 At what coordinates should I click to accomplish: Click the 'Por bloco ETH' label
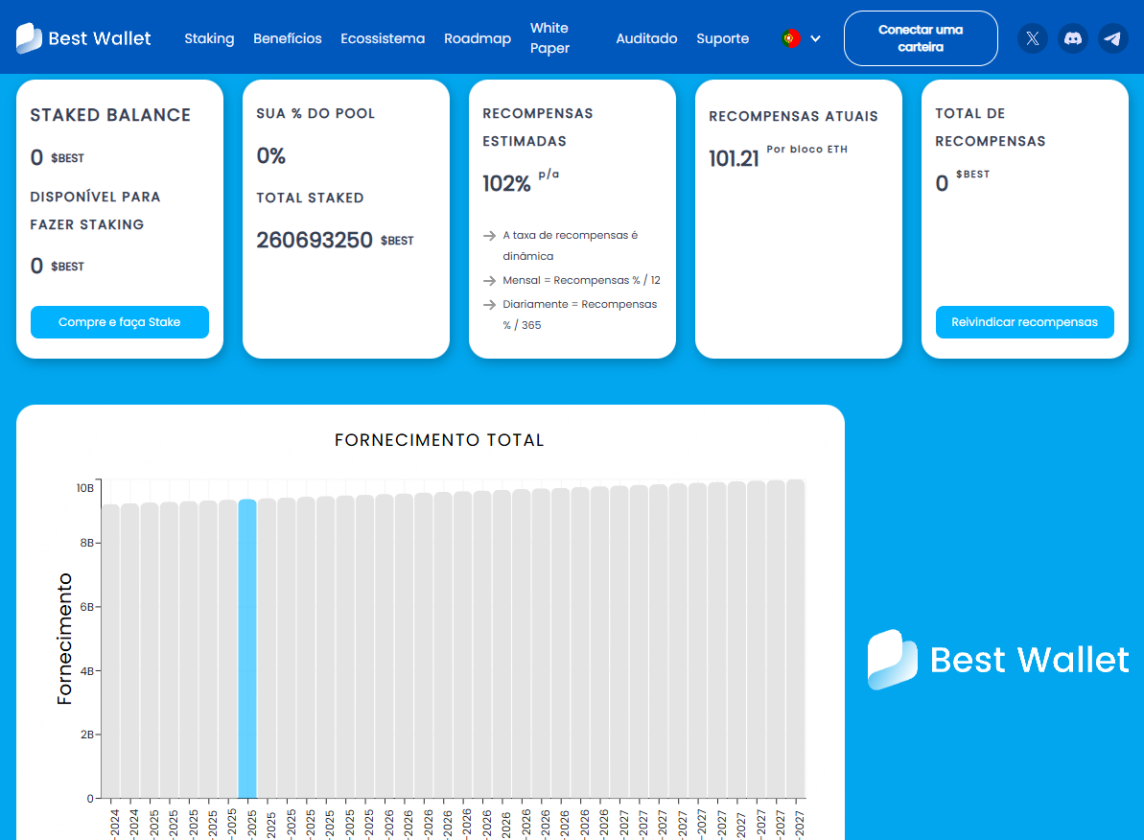coord(807,149)
